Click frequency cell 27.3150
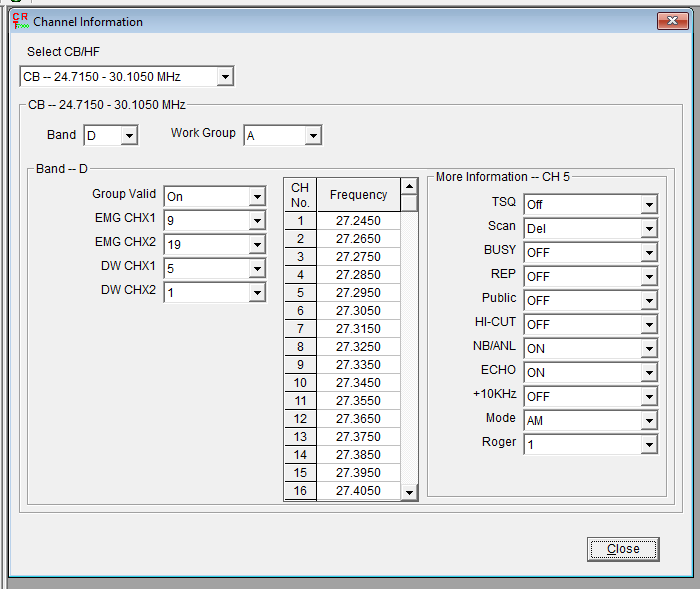This screenshot has width=700, height=589. coord(358,329)
